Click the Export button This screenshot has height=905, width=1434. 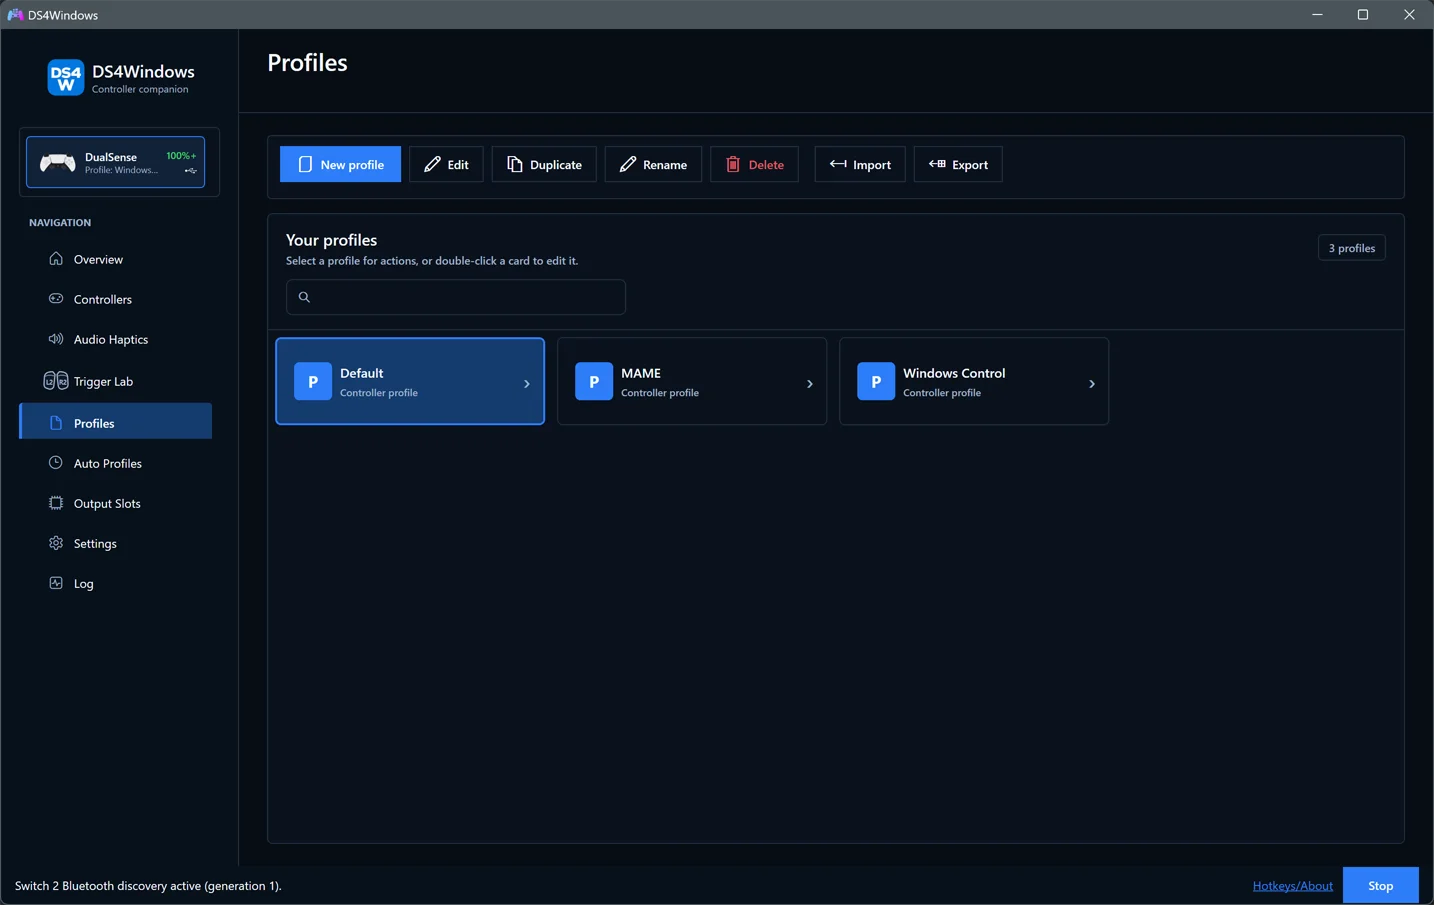958,164
